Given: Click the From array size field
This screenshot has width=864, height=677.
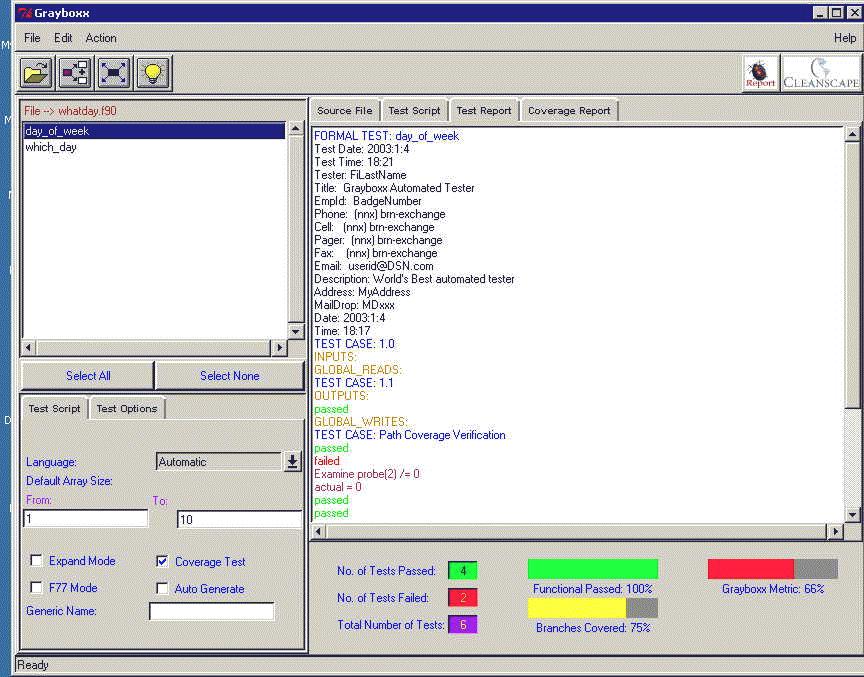Looking at the screenshot, I should (86, 519).
